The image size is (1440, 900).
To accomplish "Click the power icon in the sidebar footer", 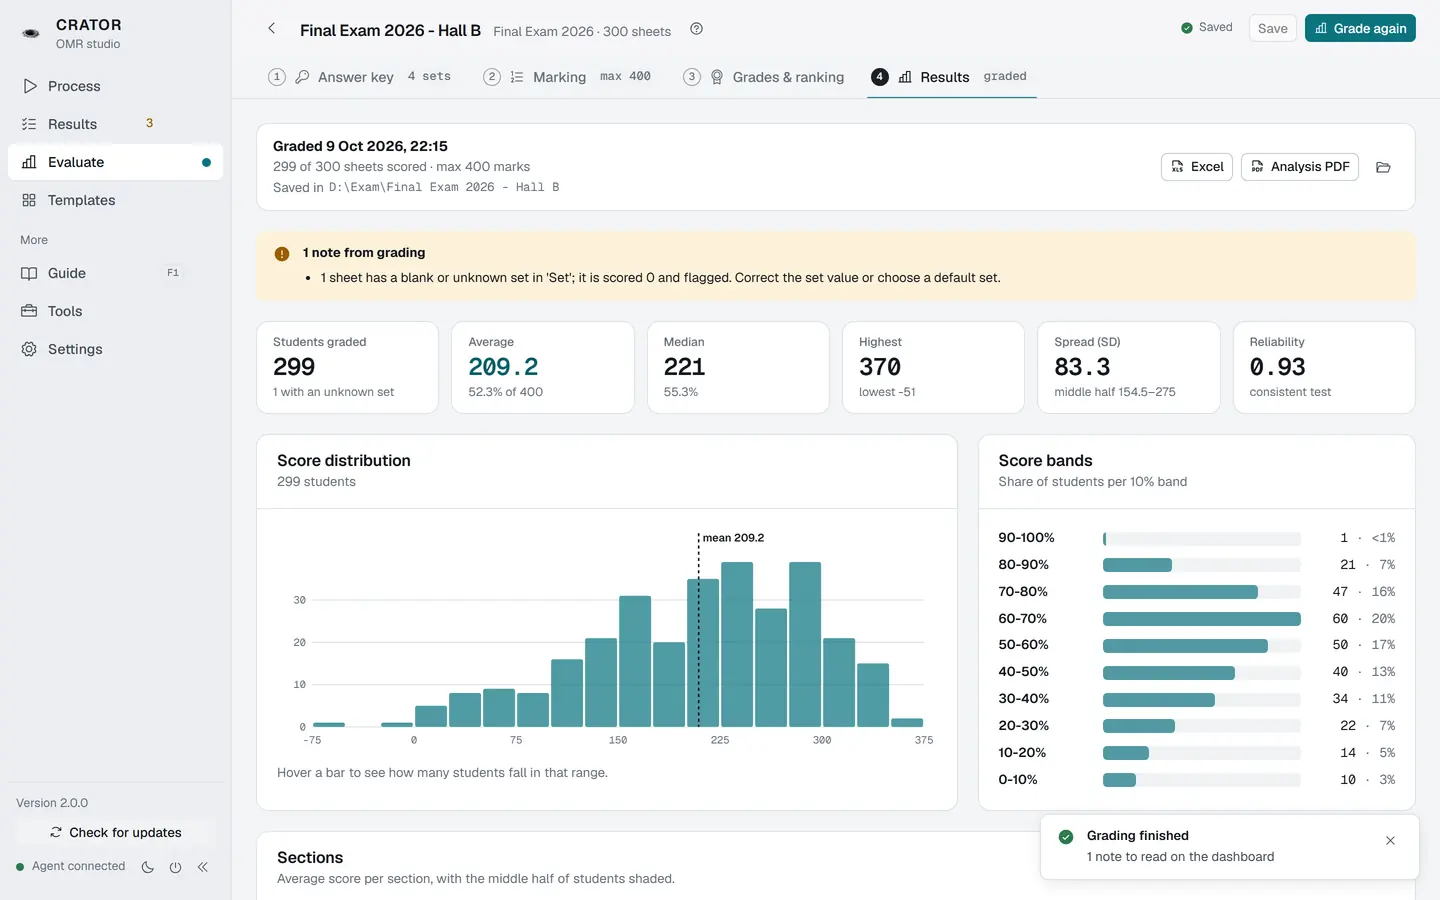I will 175,867.
